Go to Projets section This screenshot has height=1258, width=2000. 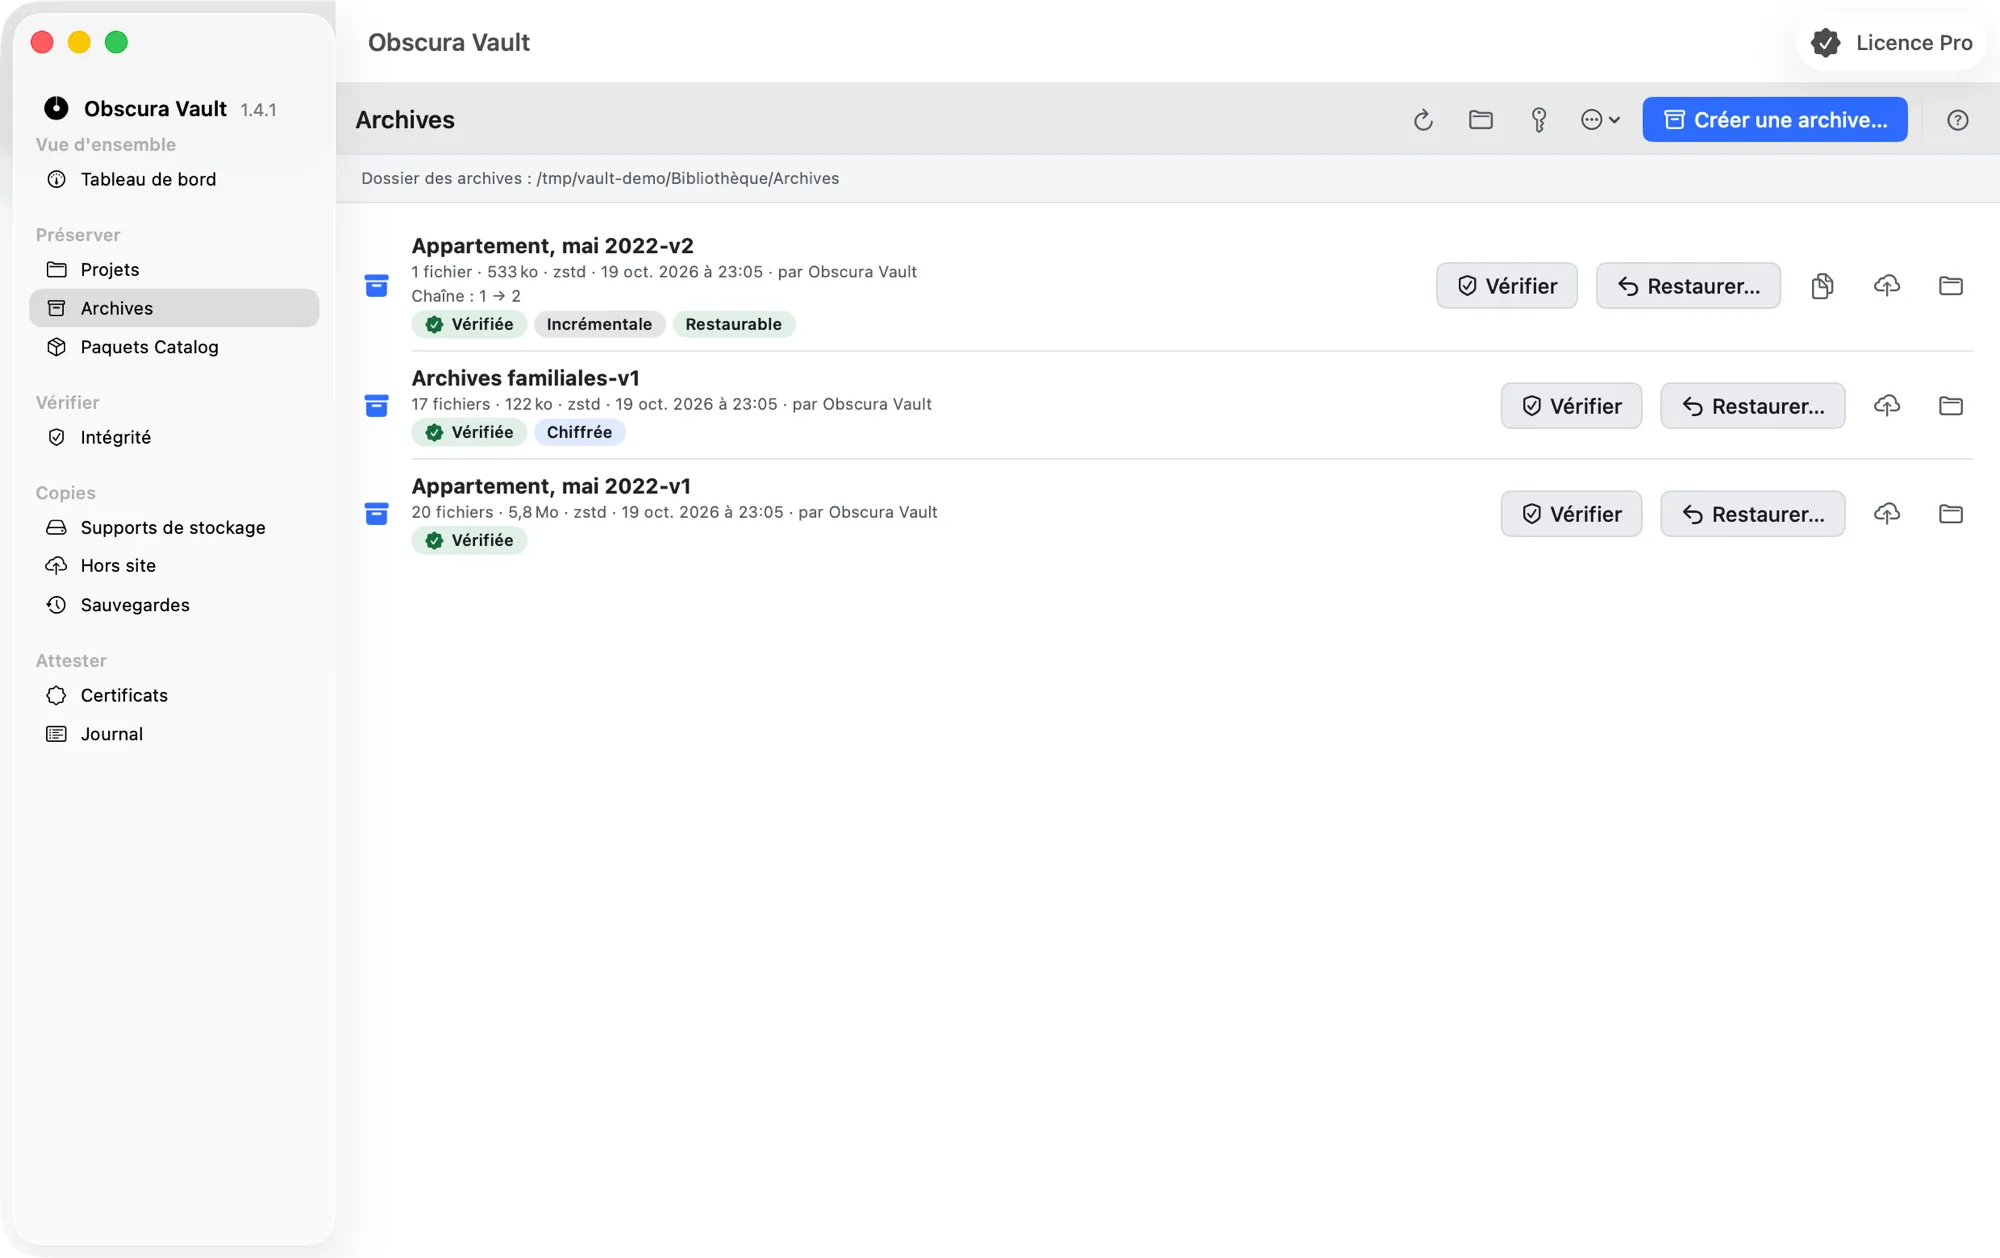tap(174, 270)
